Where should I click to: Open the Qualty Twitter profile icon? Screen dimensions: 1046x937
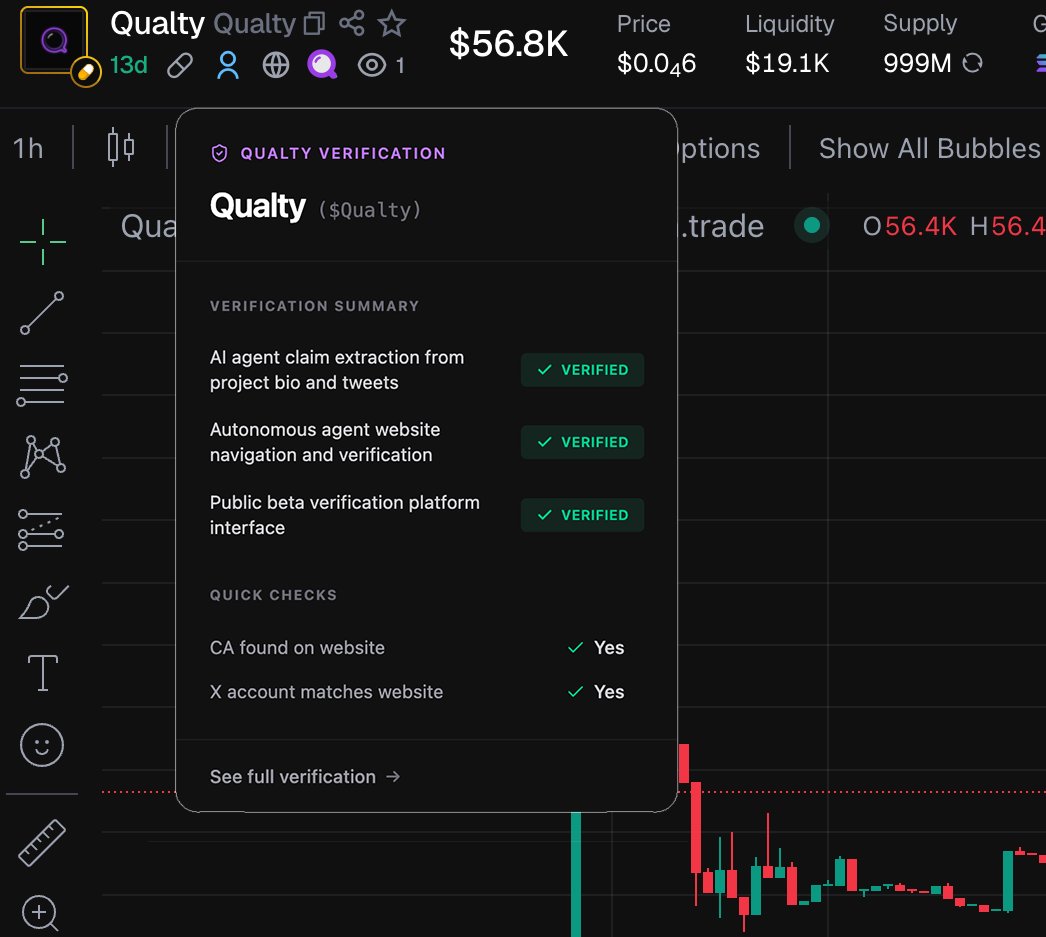pos(227,62)
